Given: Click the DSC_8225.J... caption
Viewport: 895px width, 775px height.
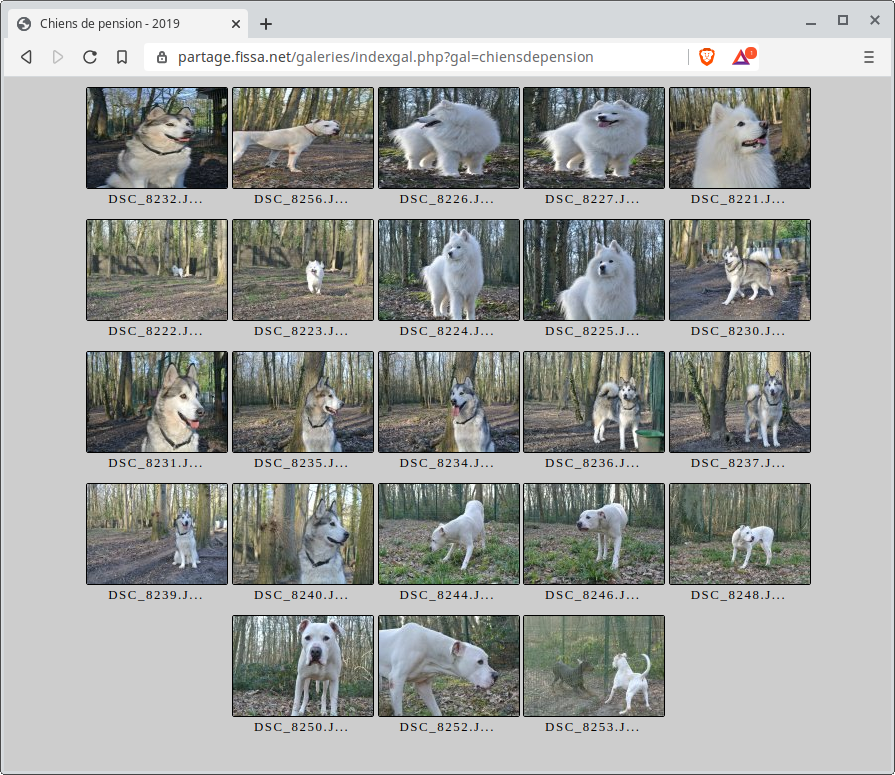Looking at the screenshot, I should coord(592,331).
